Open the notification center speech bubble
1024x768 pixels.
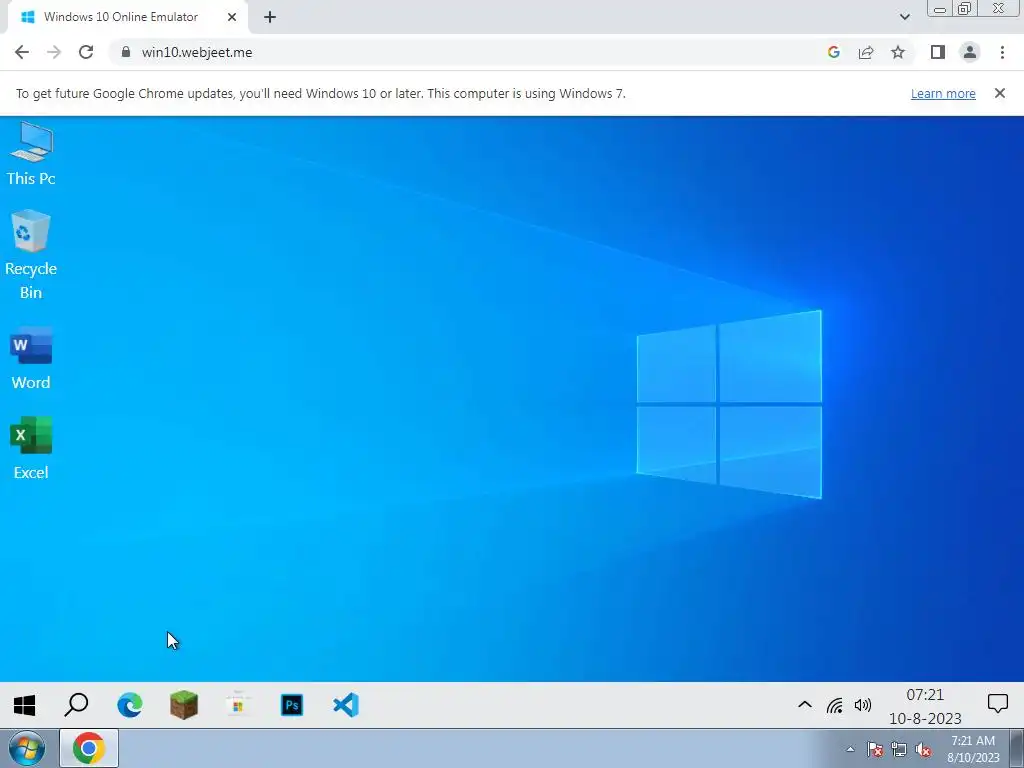[x=997, y=704]
